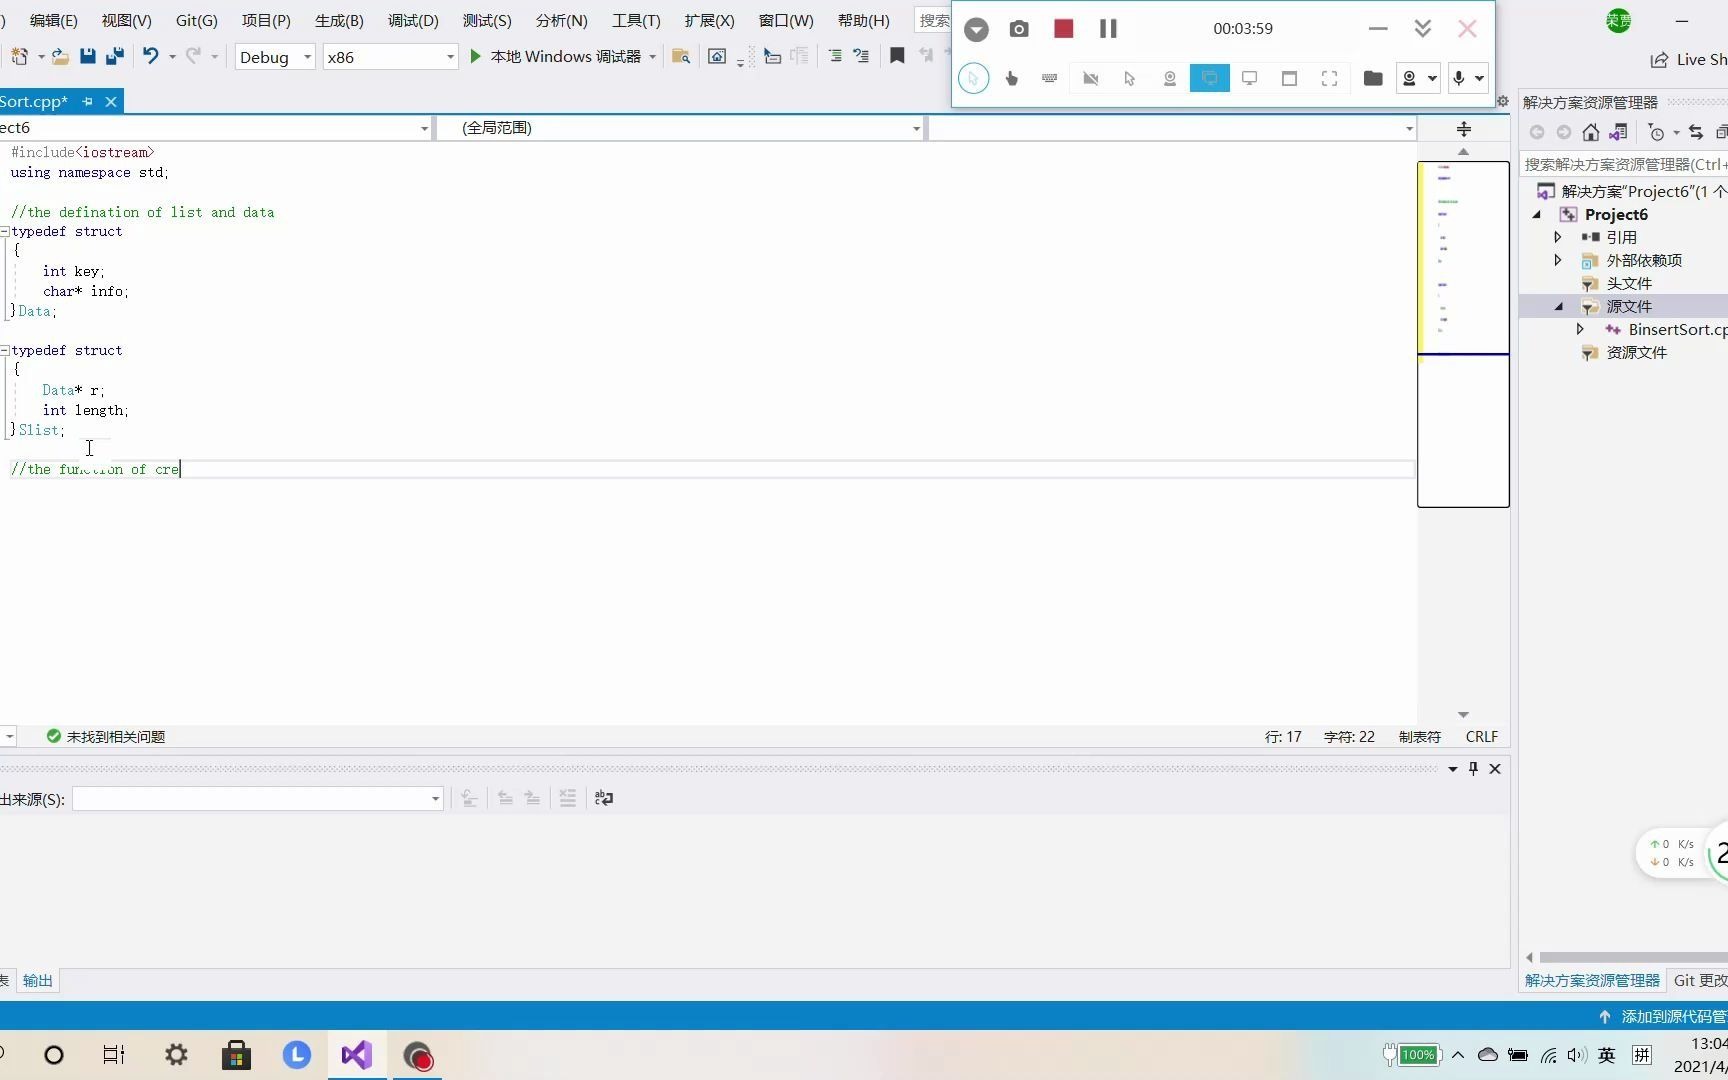1728x1080 pixels.
Task: Open the Git(G) menu
Action: tap(196, 20)
